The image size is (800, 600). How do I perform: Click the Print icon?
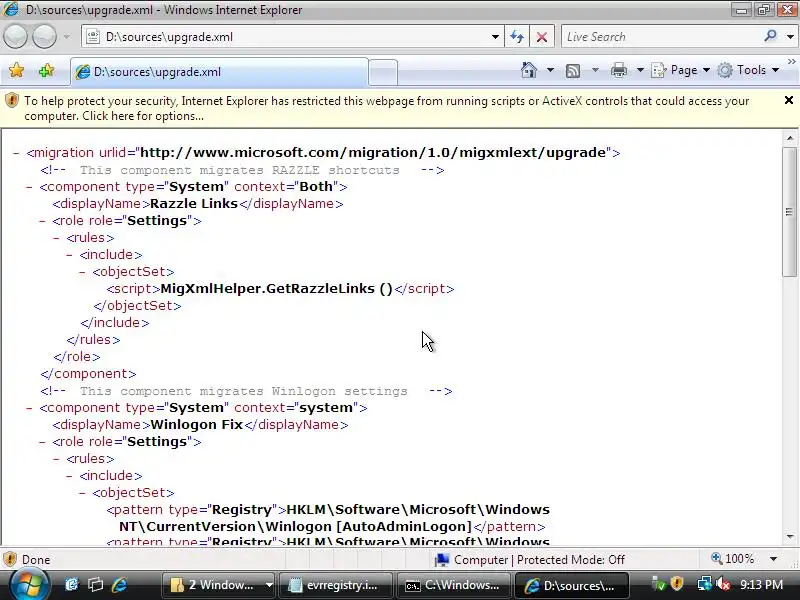tap(618, 70)
